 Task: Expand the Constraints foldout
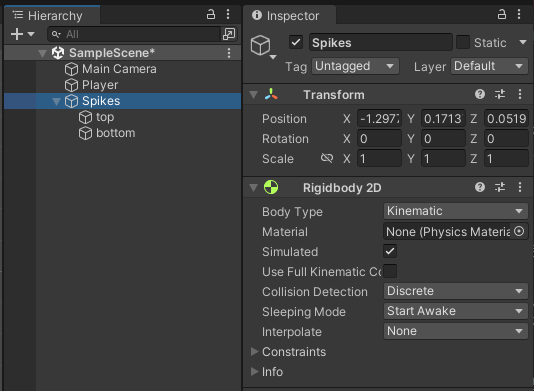tap(254, 351)
